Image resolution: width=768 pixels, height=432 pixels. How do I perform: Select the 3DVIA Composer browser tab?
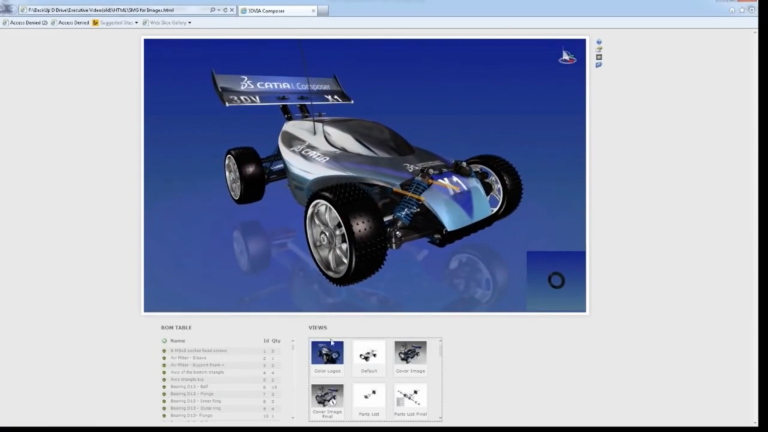[277, 11]
